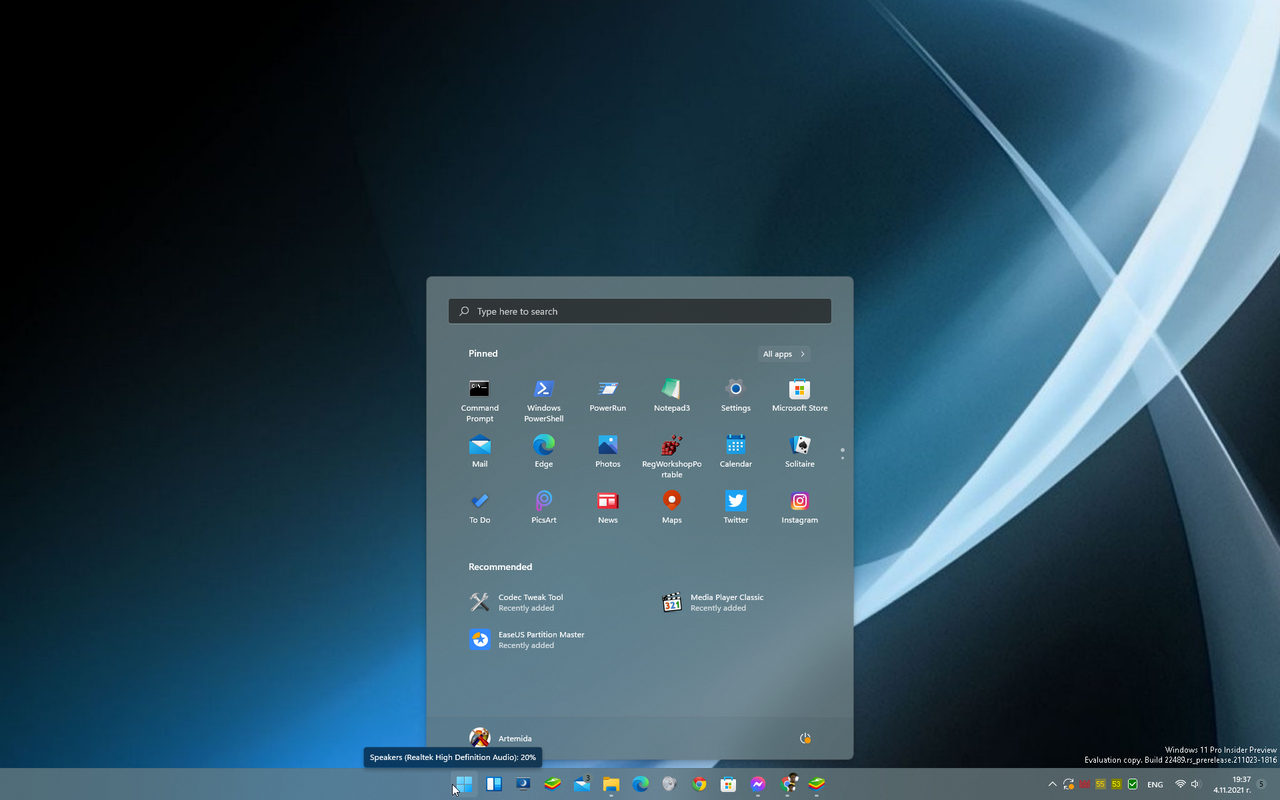Launch RegWorkshopPortable from pinned apps
1280x800 pixels.
[672, 456]
